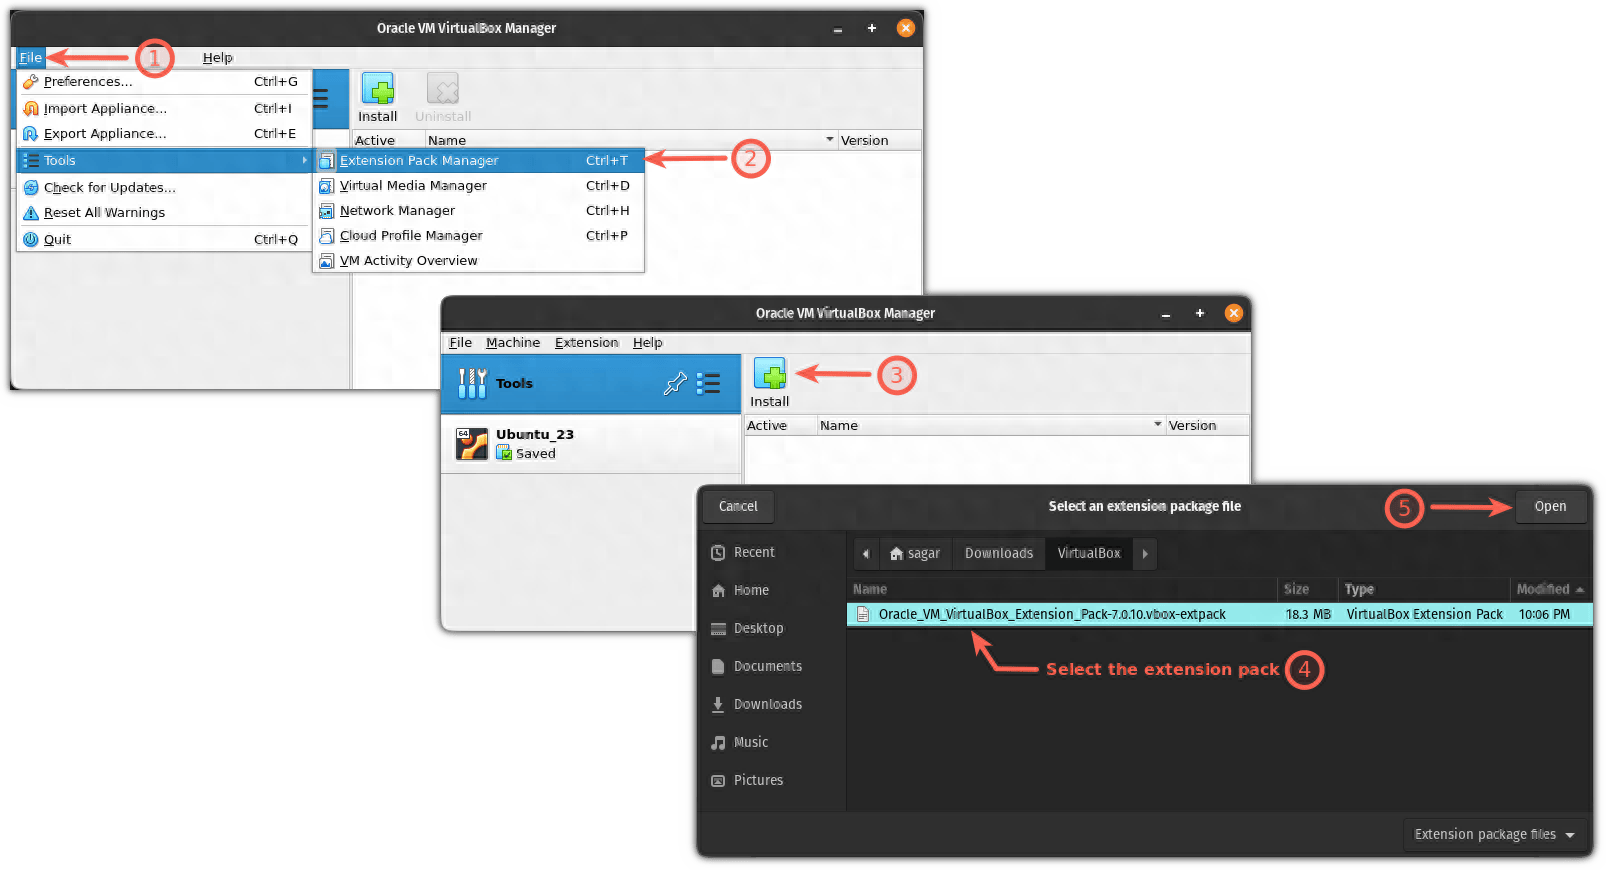The width and height of the screenshot is (1606, 870).
Task: Click Install icon in back window toolbar
Action: click(378, 89)
